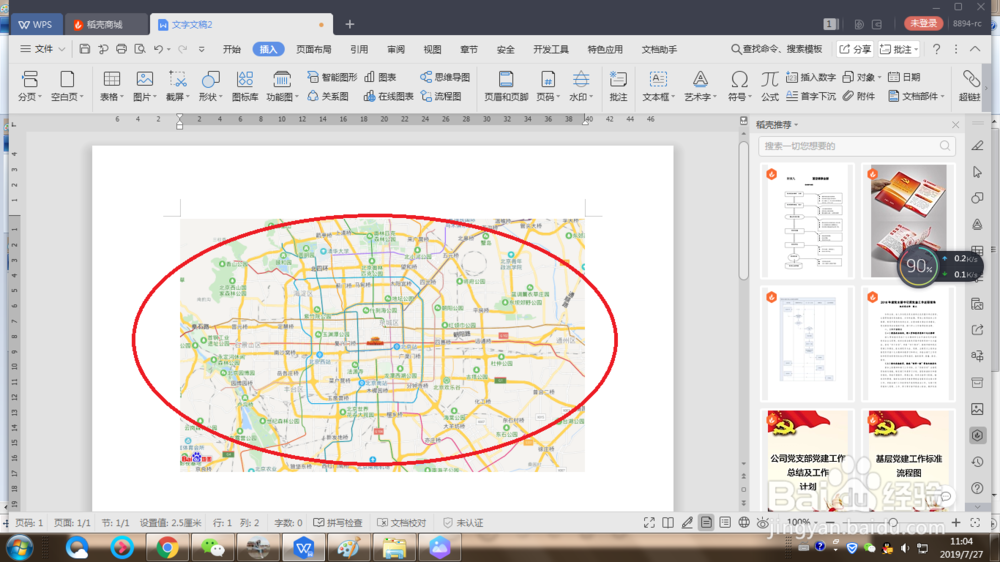
Task: Click the Save icon in quick toolbar
Action: [84, 49]
